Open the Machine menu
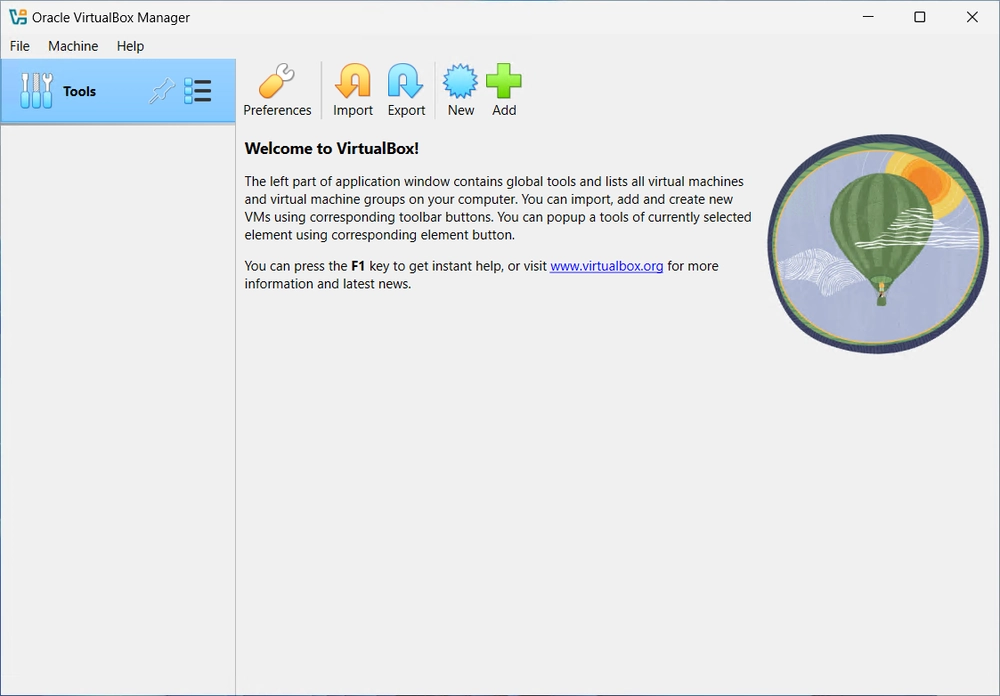The image size is (1000, 696). pyautogui.click(x=73, y=46)
